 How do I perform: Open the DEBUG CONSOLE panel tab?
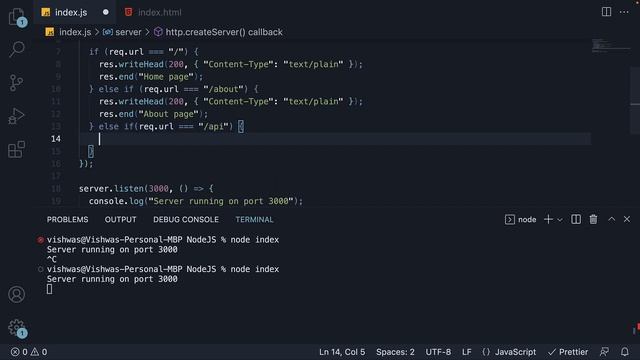186,220
